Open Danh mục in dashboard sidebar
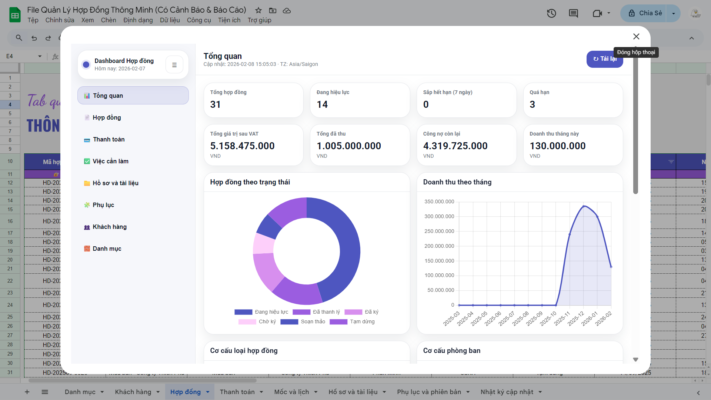This screenshot has height=400, width=711. (107, 248)
